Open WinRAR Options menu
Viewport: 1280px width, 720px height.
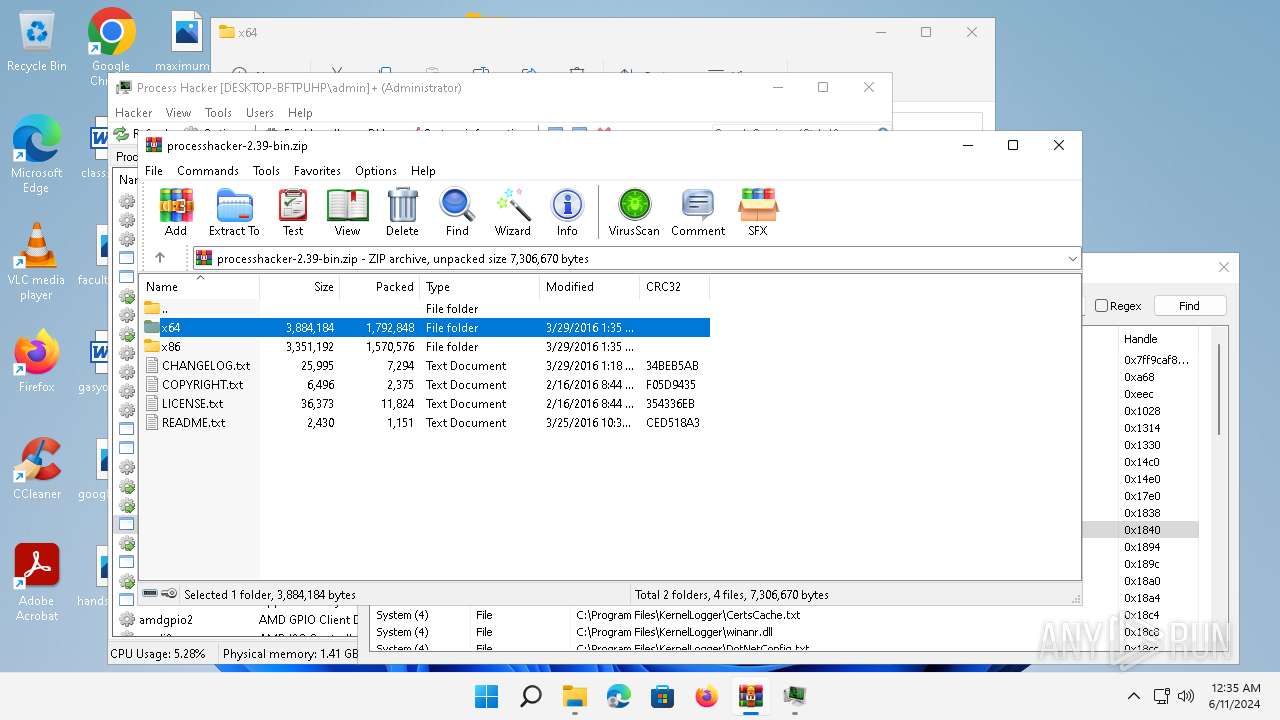376,171
